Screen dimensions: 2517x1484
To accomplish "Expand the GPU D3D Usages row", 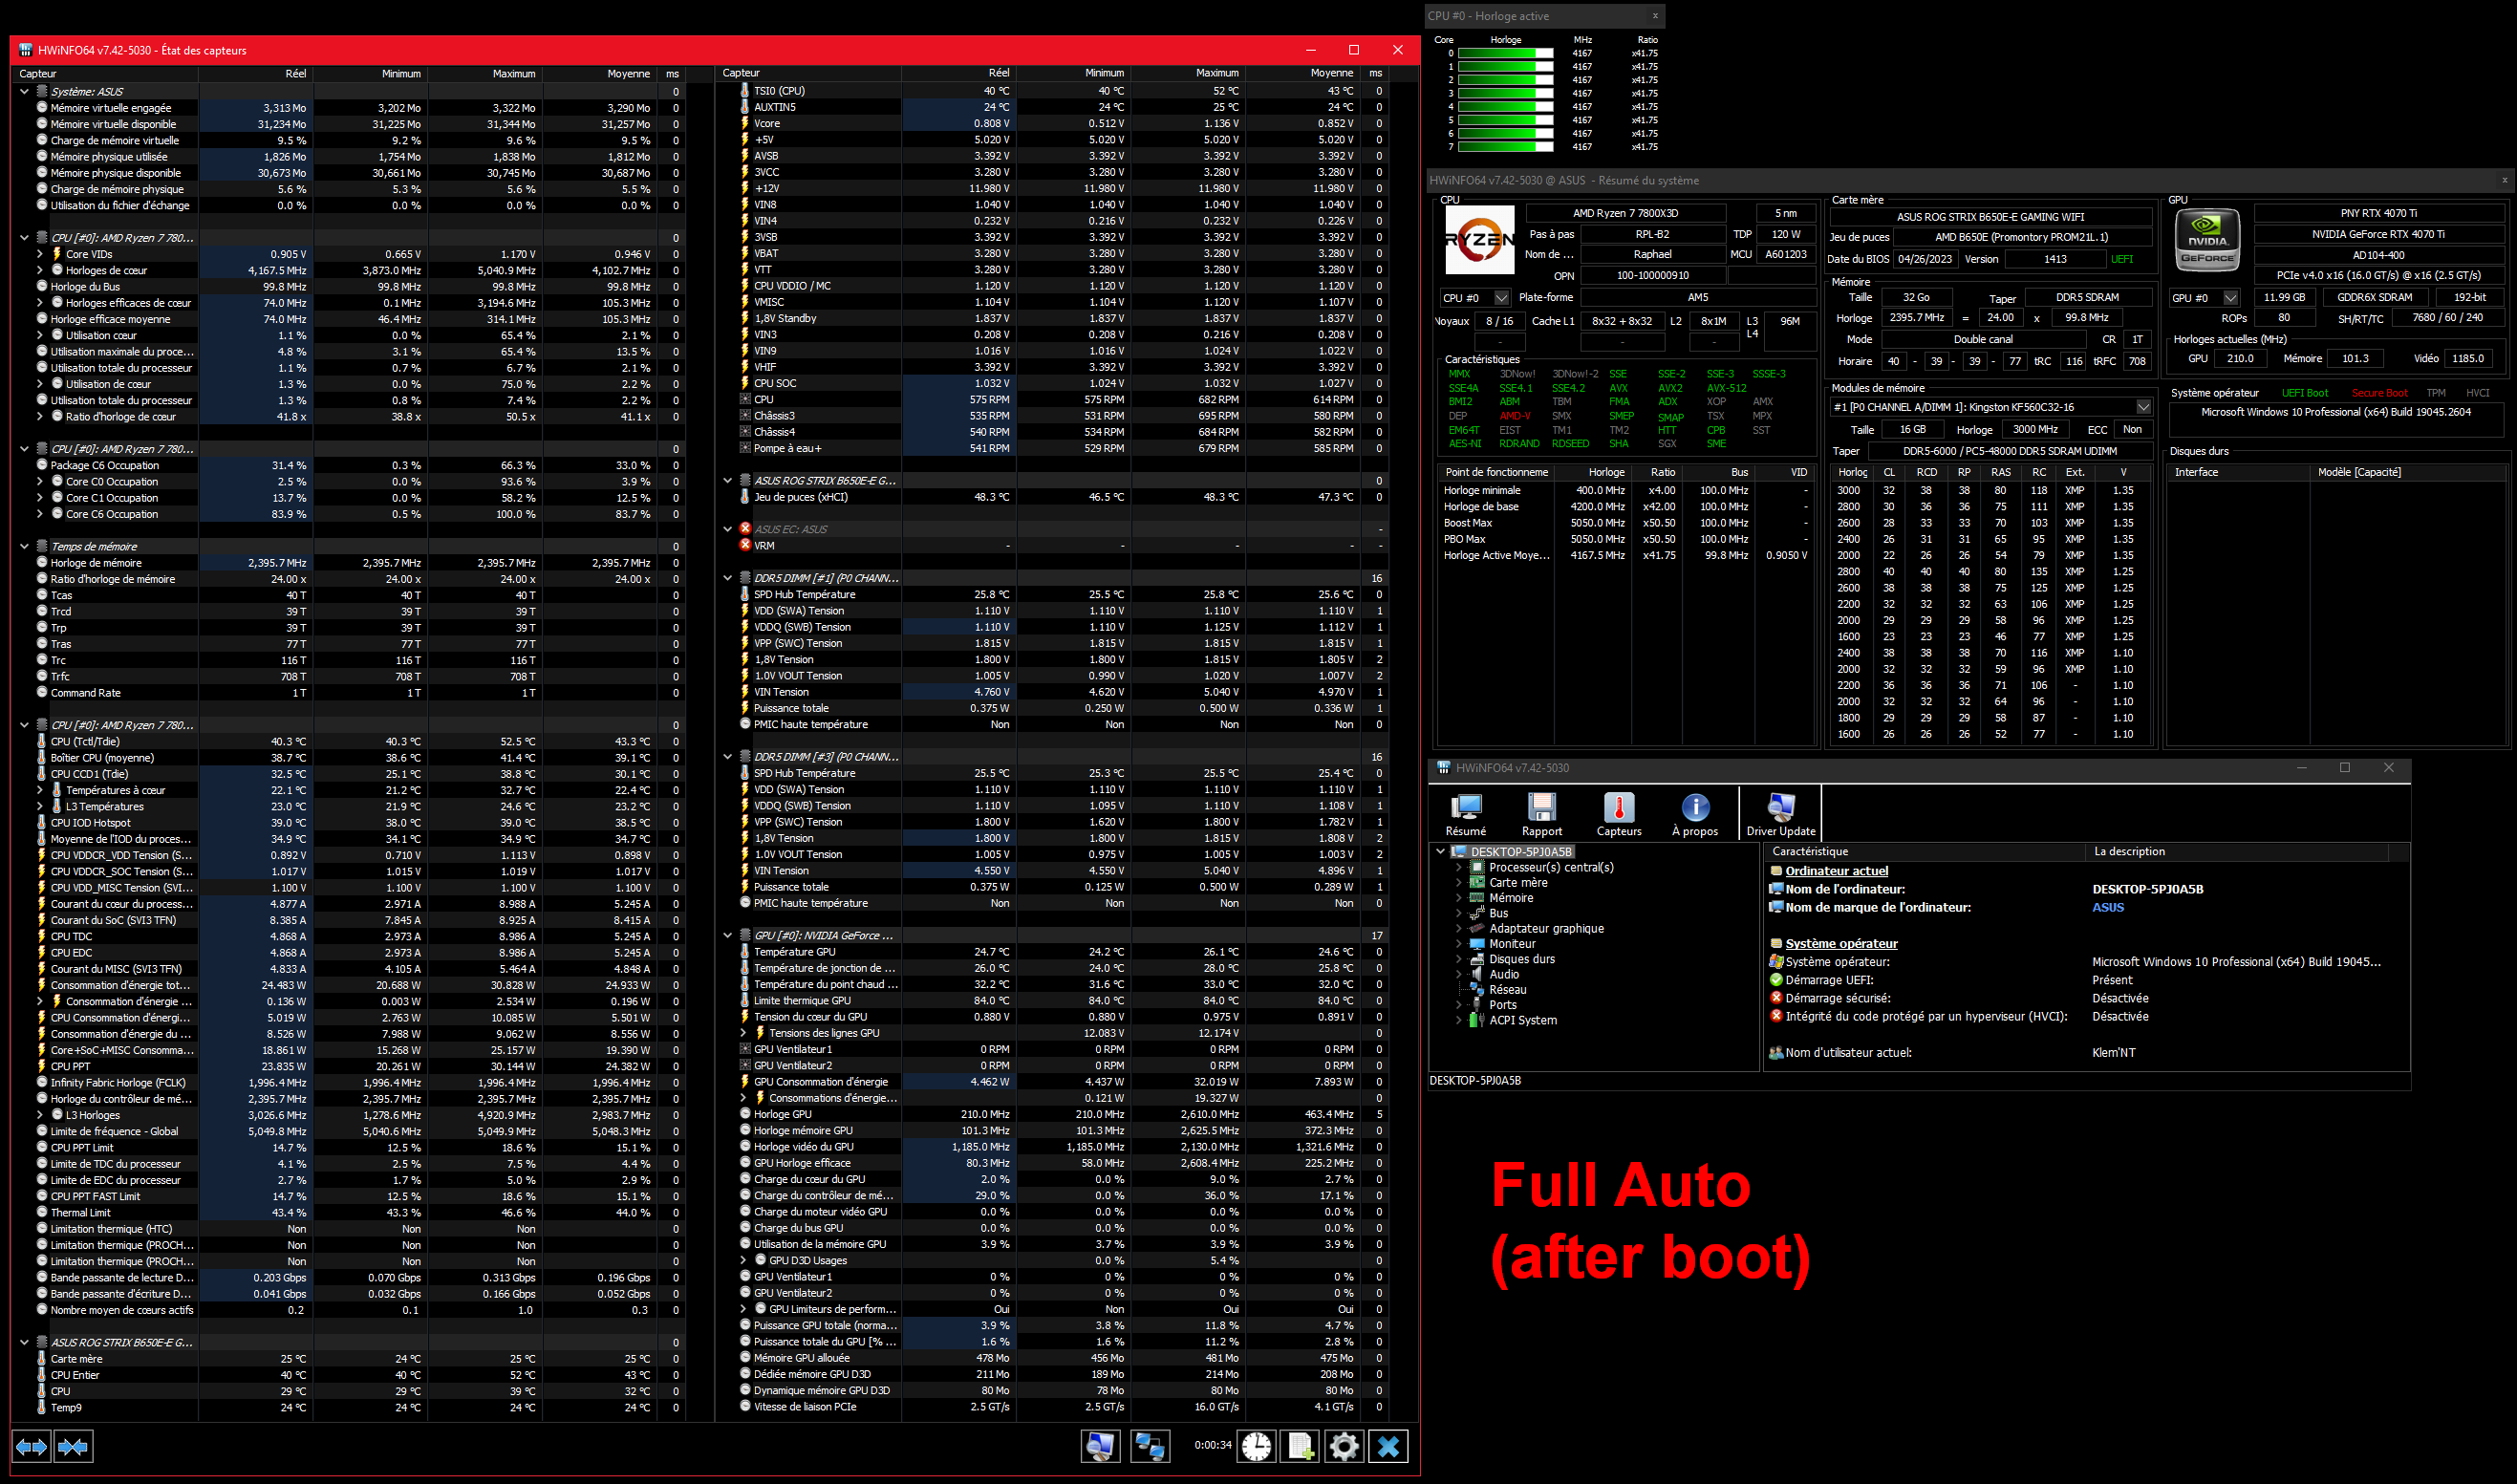I will click(743, 1260).
